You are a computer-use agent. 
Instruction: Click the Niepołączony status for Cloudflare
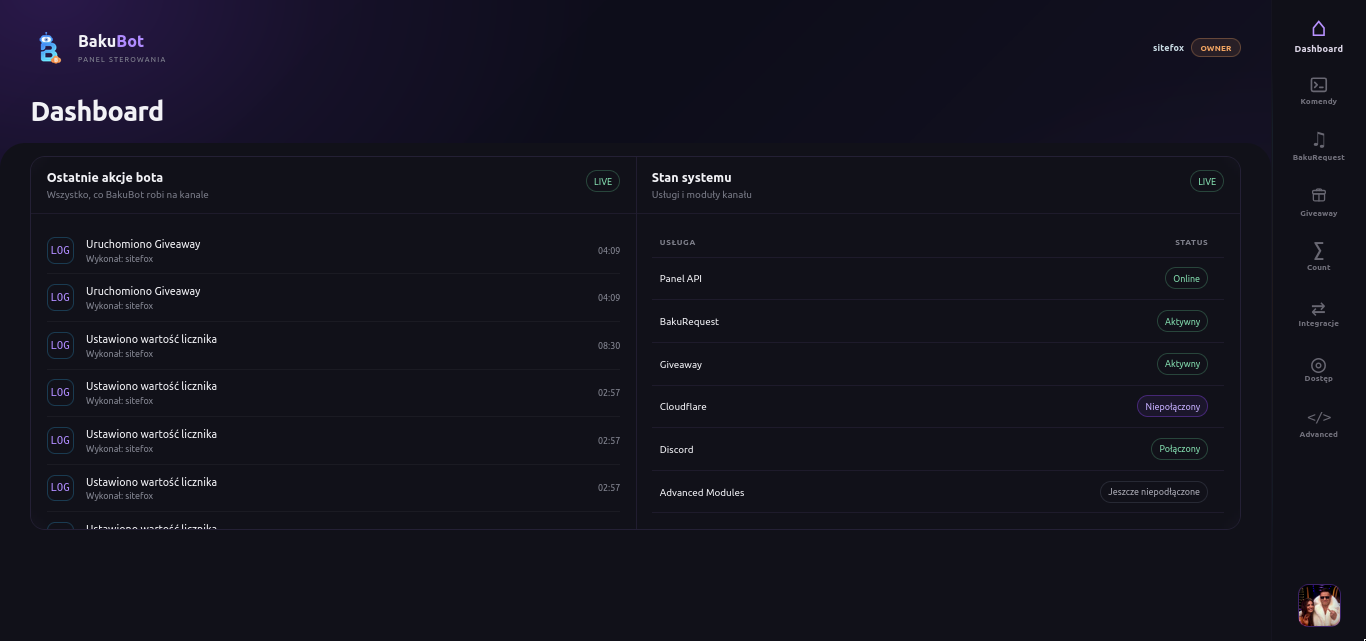(1172, 406)
